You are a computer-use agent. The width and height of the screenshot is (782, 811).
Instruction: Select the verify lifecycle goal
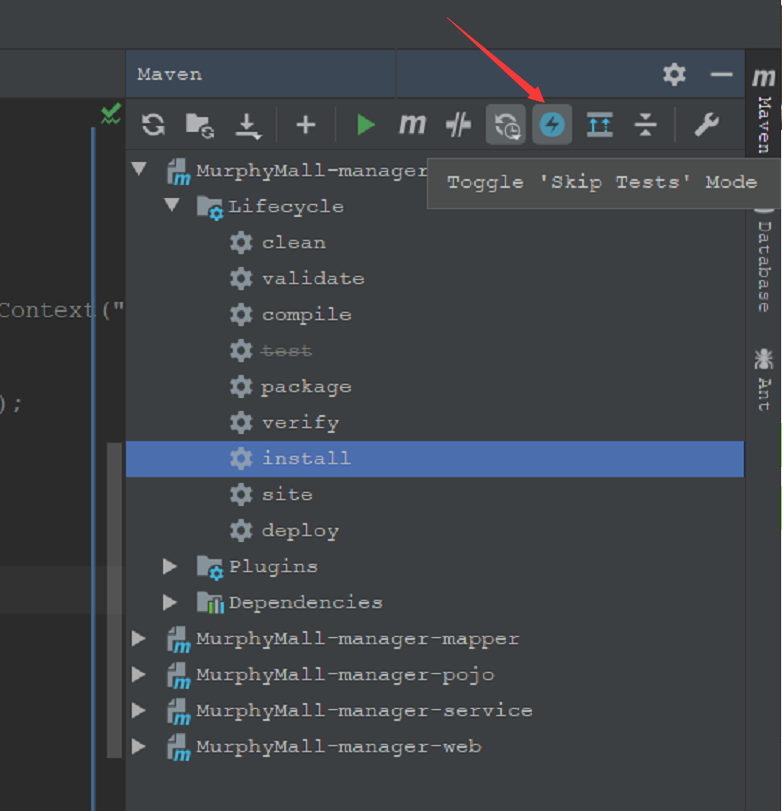pyautogui.click(x=300, y=423)
